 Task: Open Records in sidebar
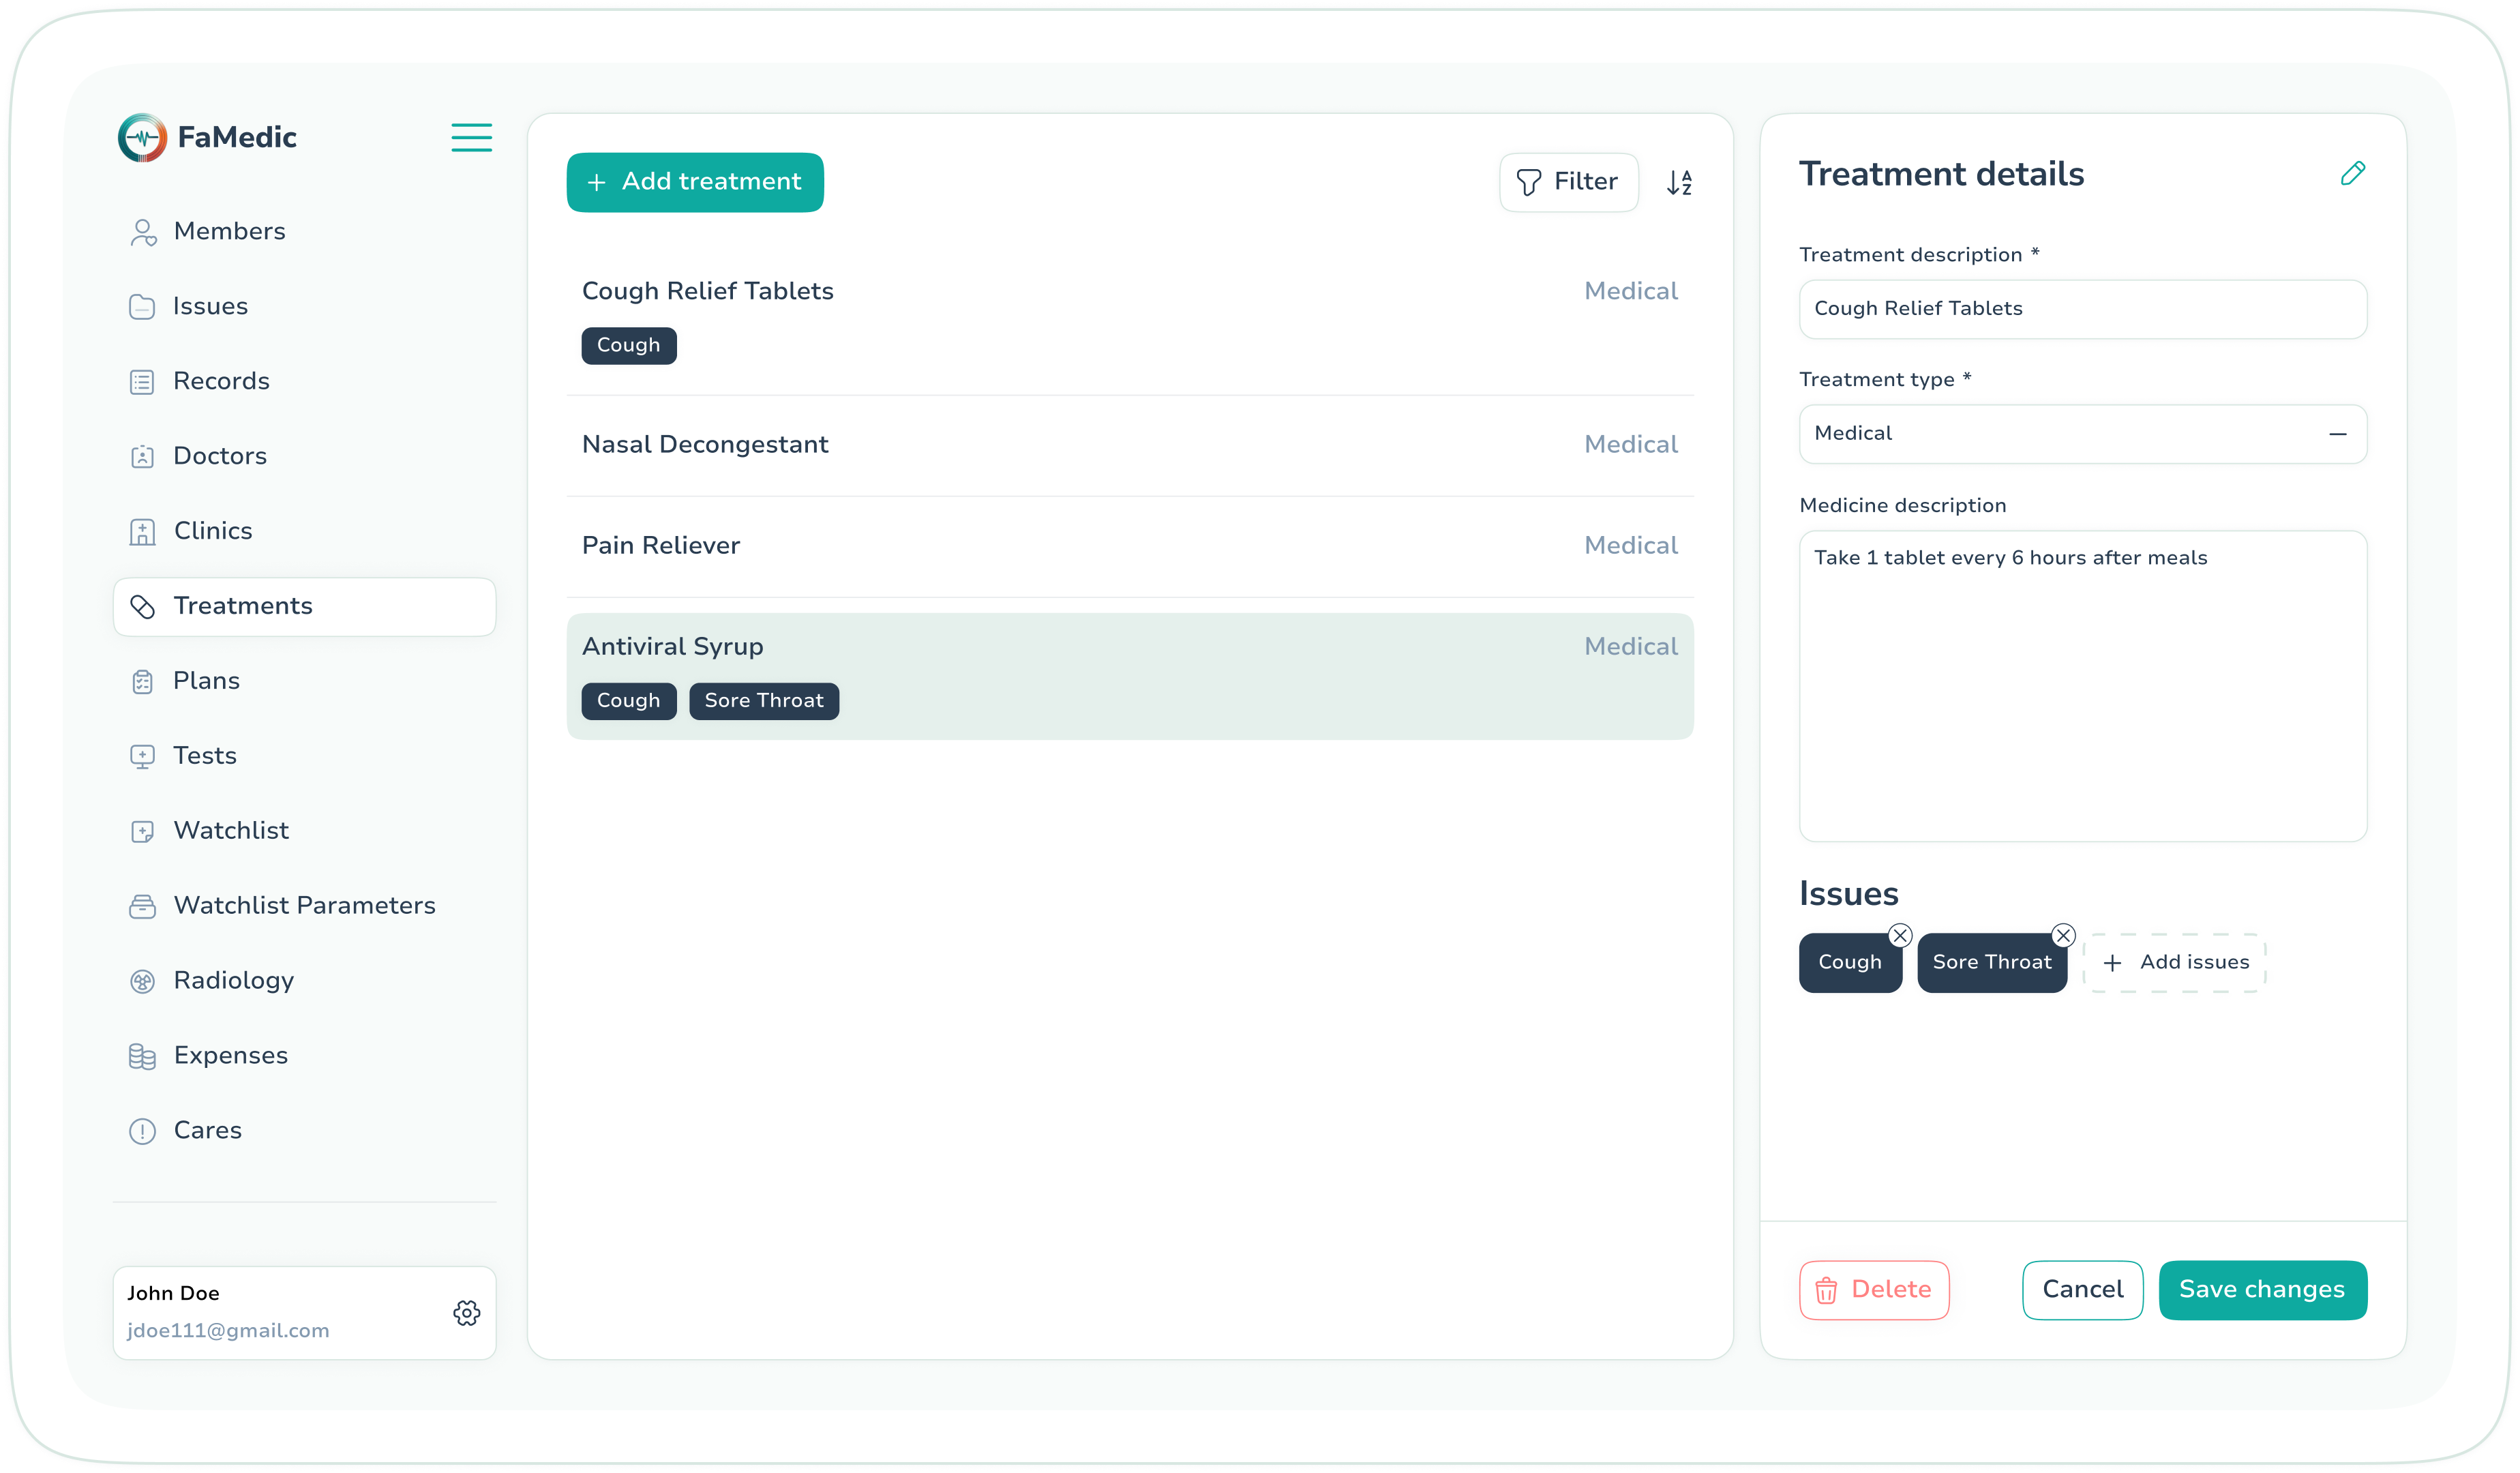[x=304, y=382]
